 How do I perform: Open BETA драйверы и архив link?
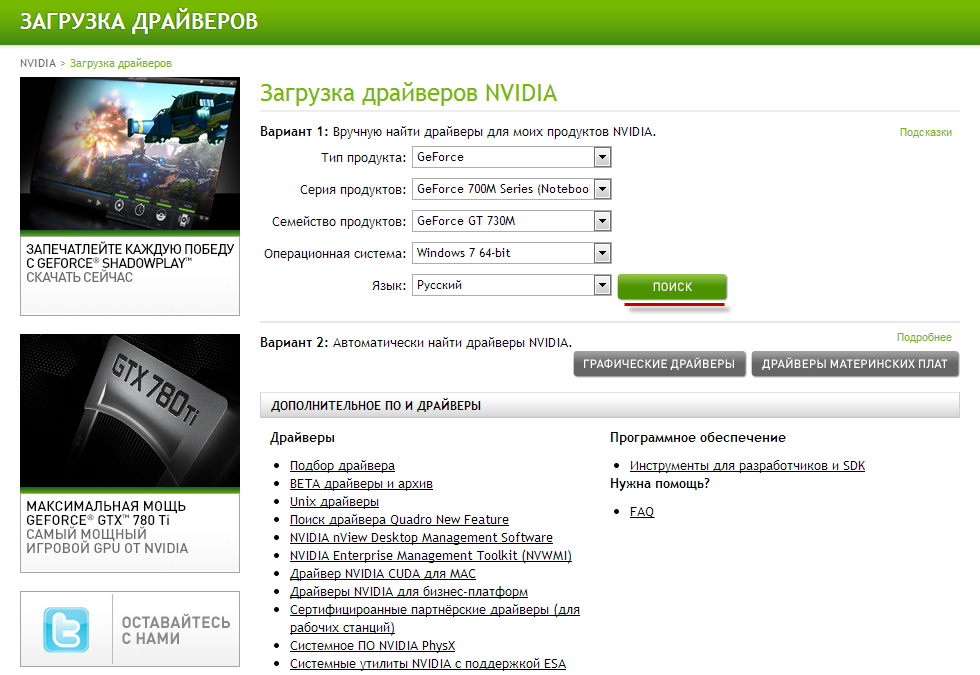[361, 484]
